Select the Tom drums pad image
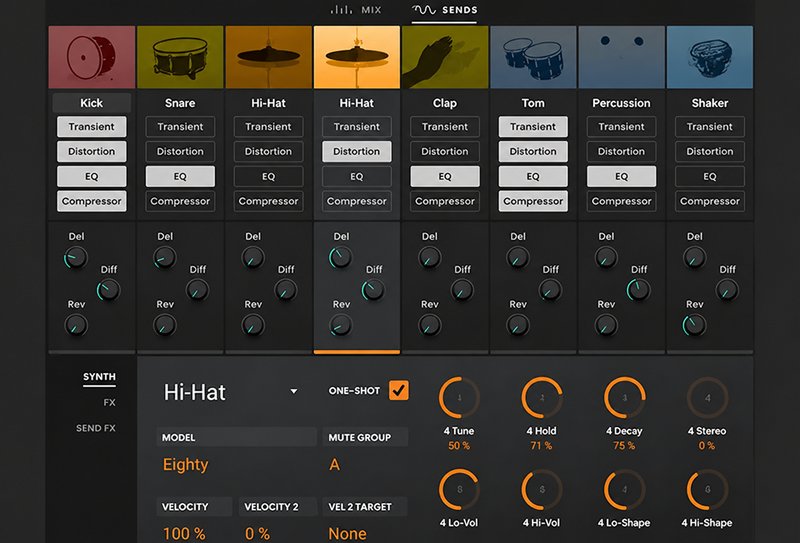The width and height of the screenshot is (800, 543). coord(533,57)
